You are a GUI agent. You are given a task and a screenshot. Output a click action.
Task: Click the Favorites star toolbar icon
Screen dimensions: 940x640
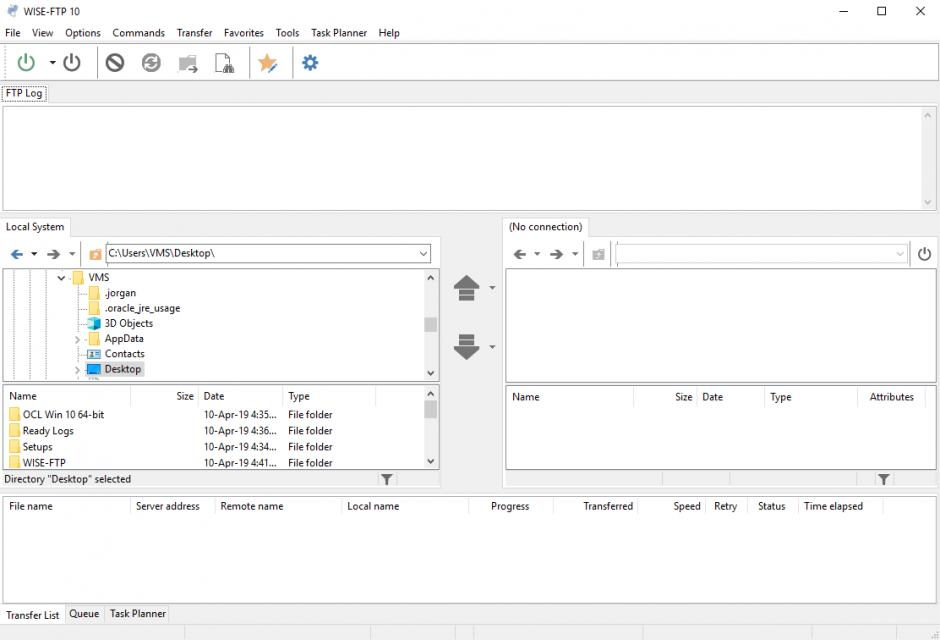(x=267, y=62)
